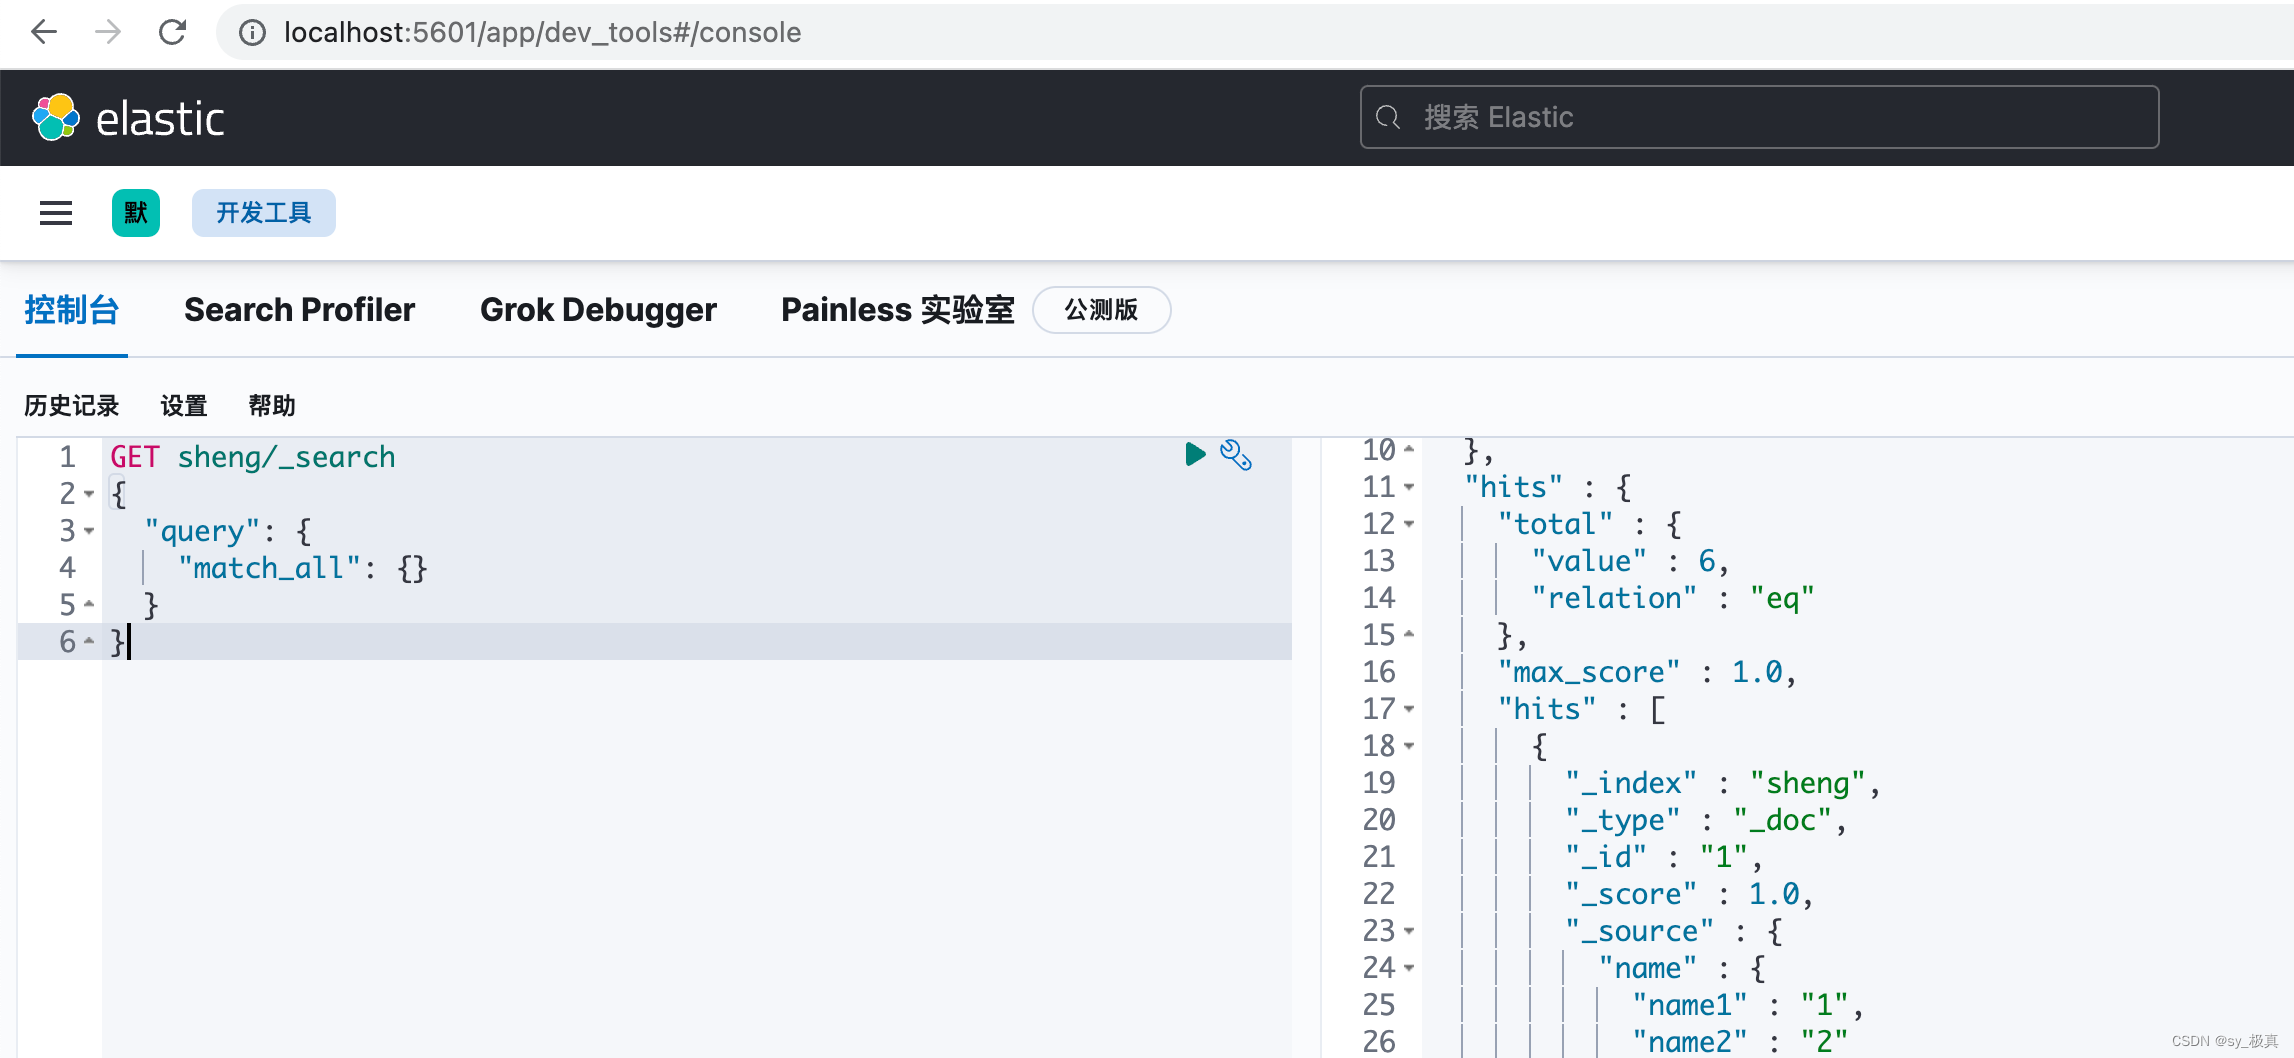Collapse editor fold arrow at line 3
The height and width of the screenshot is (1058, 2294).
click(x=89, y=531)
